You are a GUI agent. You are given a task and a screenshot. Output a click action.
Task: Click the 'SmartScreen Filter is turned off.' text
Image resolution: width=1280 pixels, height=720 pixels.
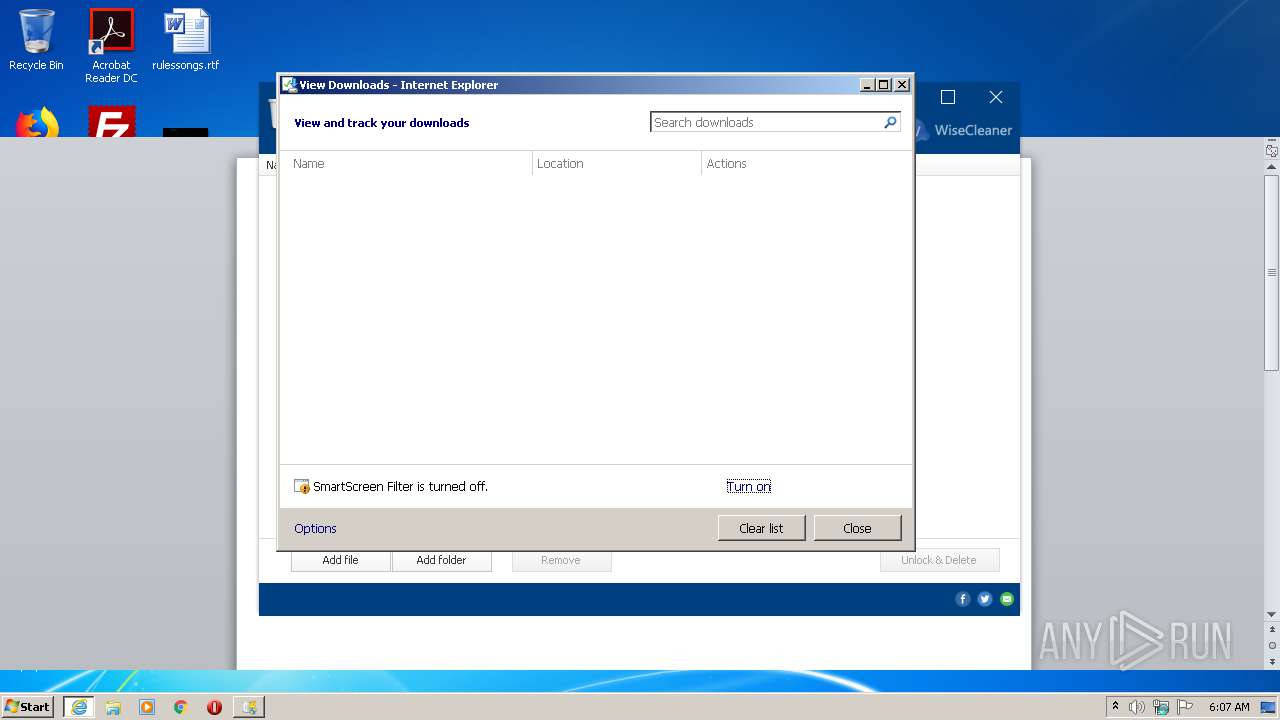click(400, 487)
